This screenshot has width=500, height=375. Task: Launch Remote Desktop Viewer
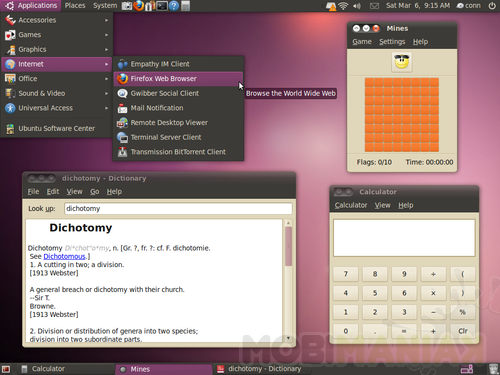179,123
